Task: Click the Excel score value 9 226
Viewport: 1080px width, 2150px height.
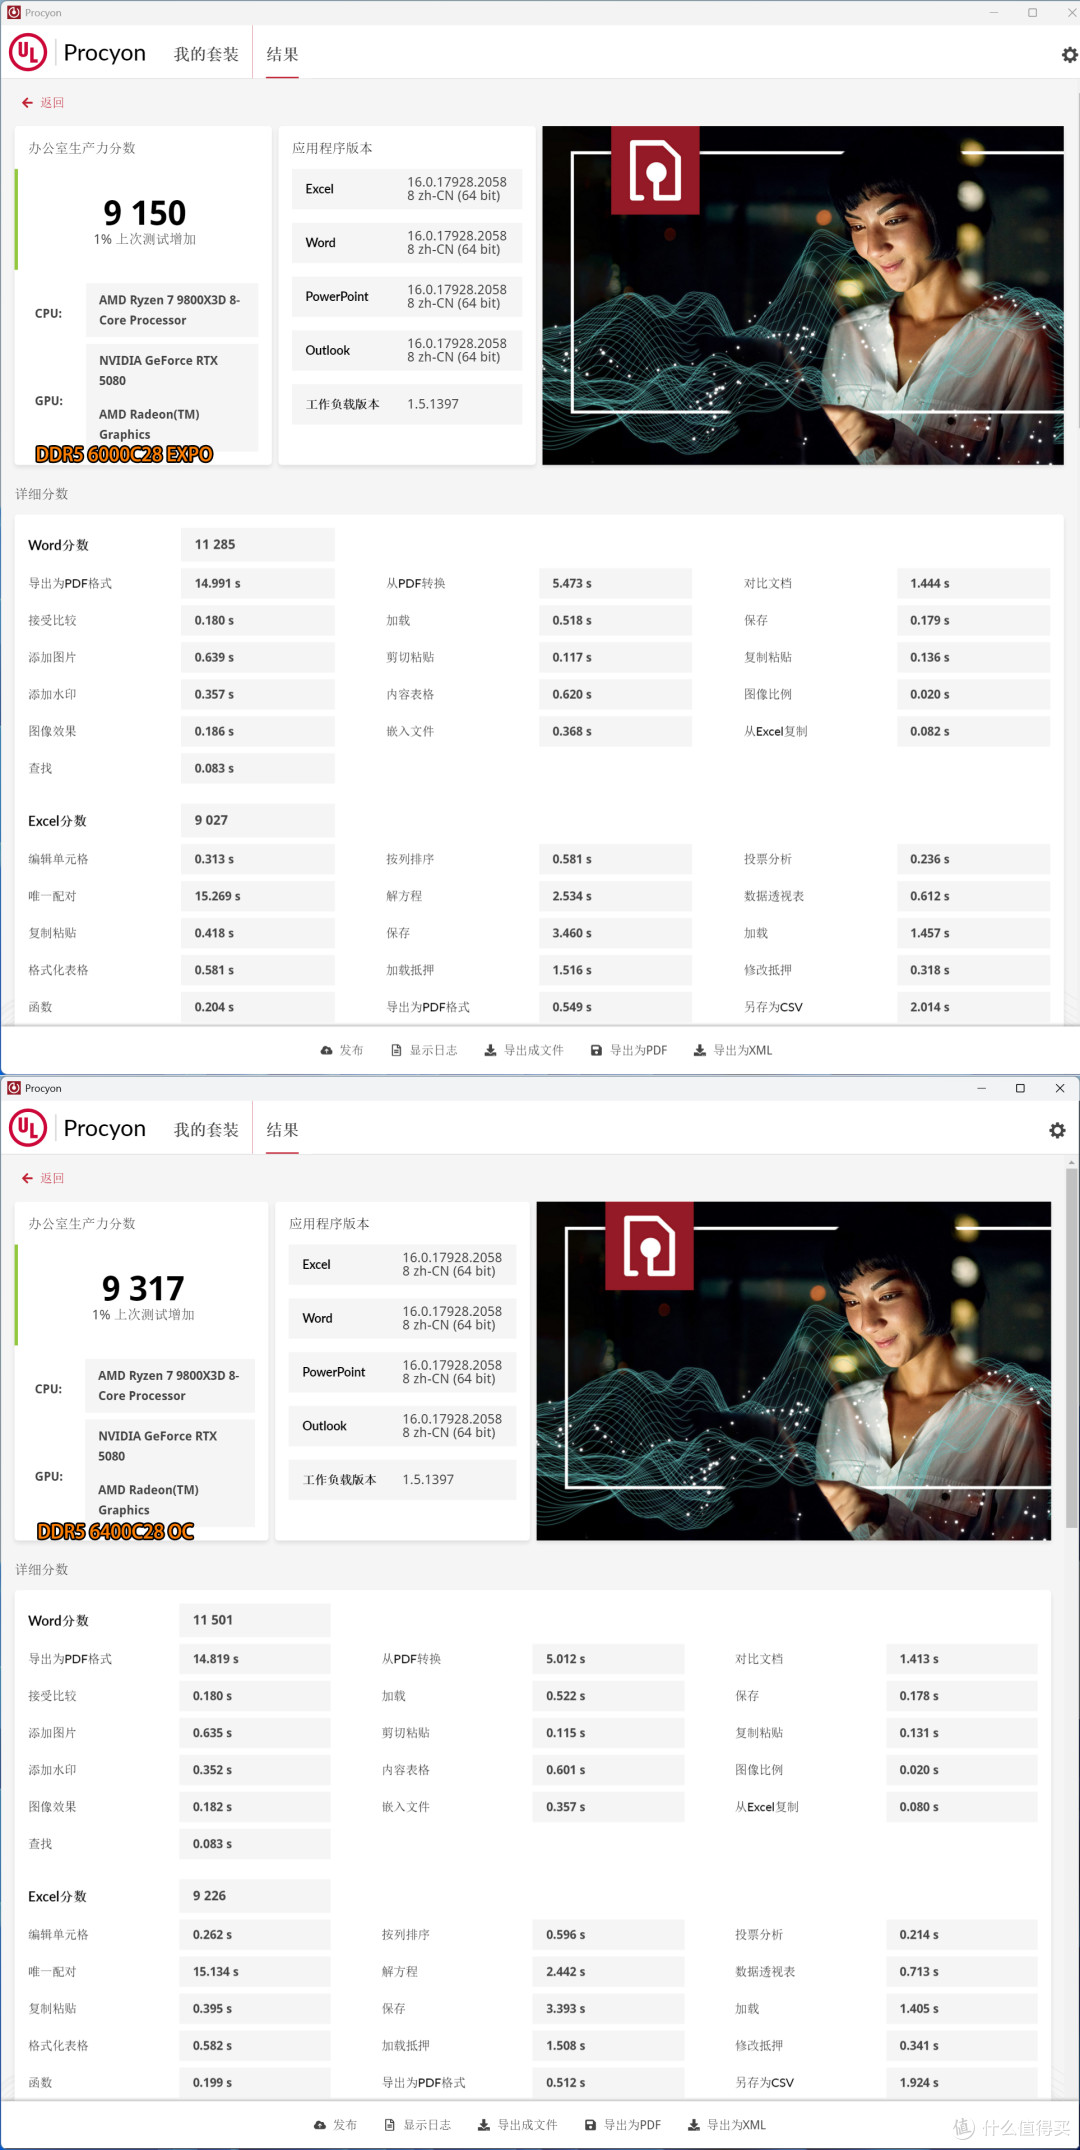Action: click(x=255, y=1896)
